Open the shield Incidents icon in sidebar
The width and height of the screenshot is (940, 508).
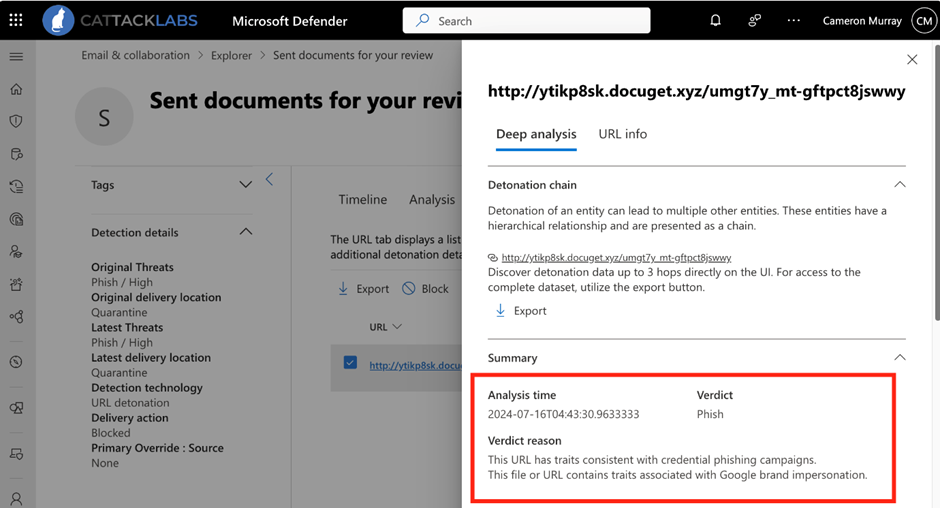pyautogui.click(x=16, y=121)
